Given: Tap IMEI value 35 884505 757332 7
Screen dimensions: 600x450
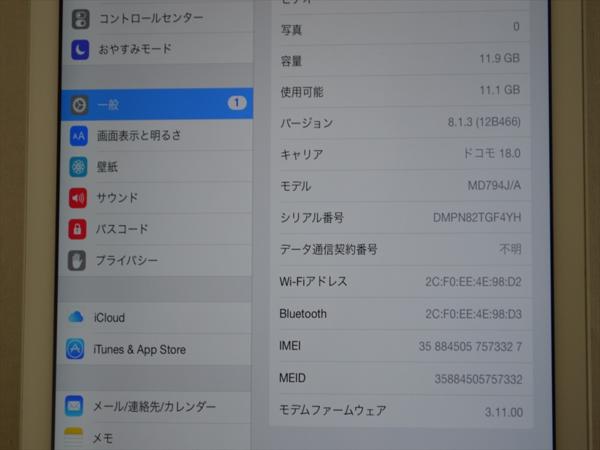Looking at the screenshot, I should click(x=470, y=347).
